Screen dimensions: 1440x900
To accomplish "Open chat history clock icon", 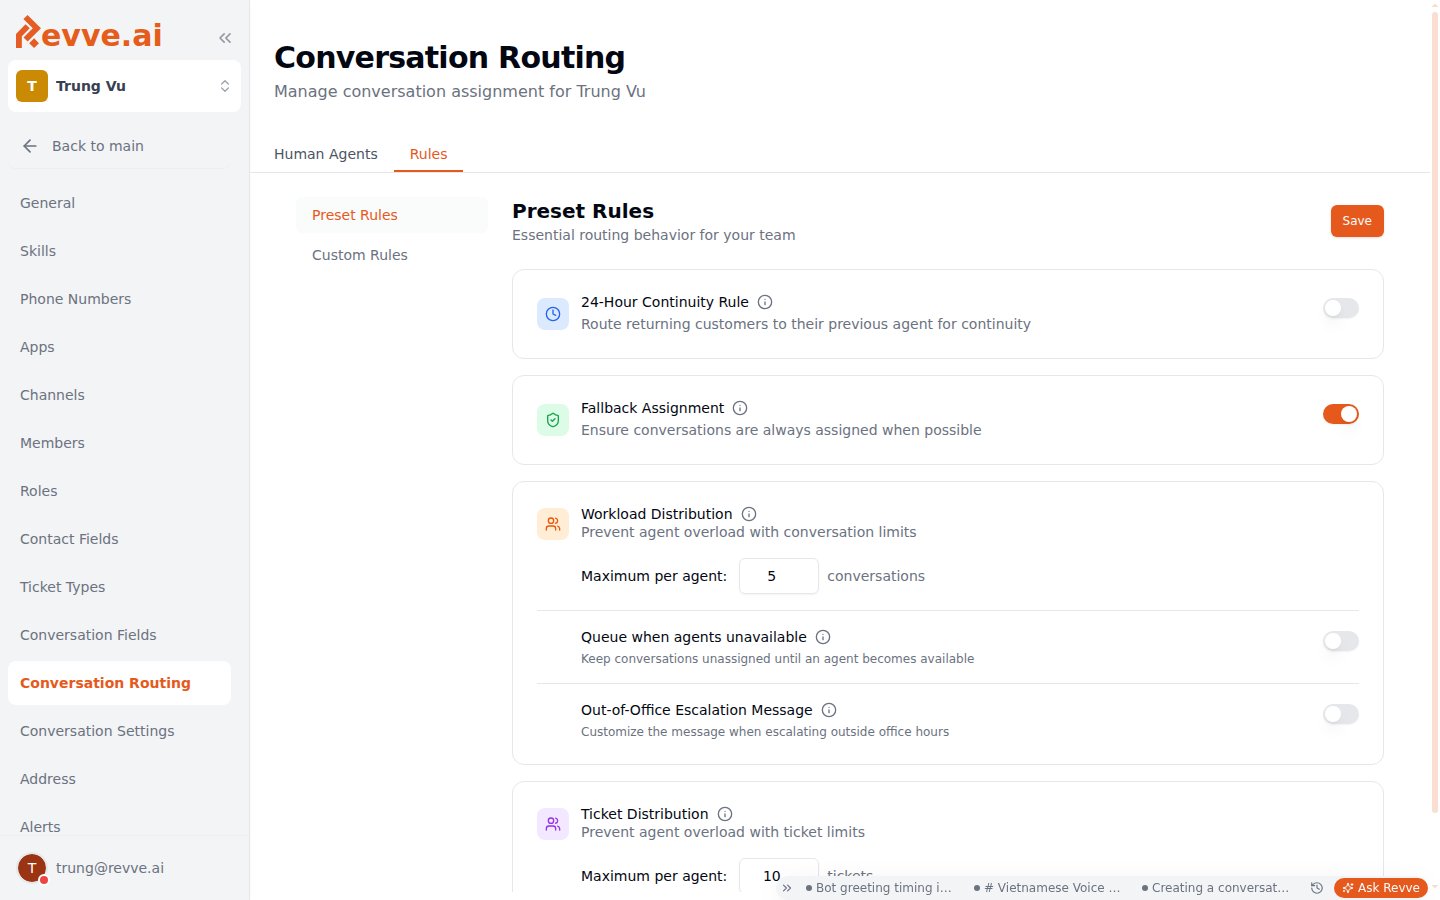I will tap(1317, 888).
